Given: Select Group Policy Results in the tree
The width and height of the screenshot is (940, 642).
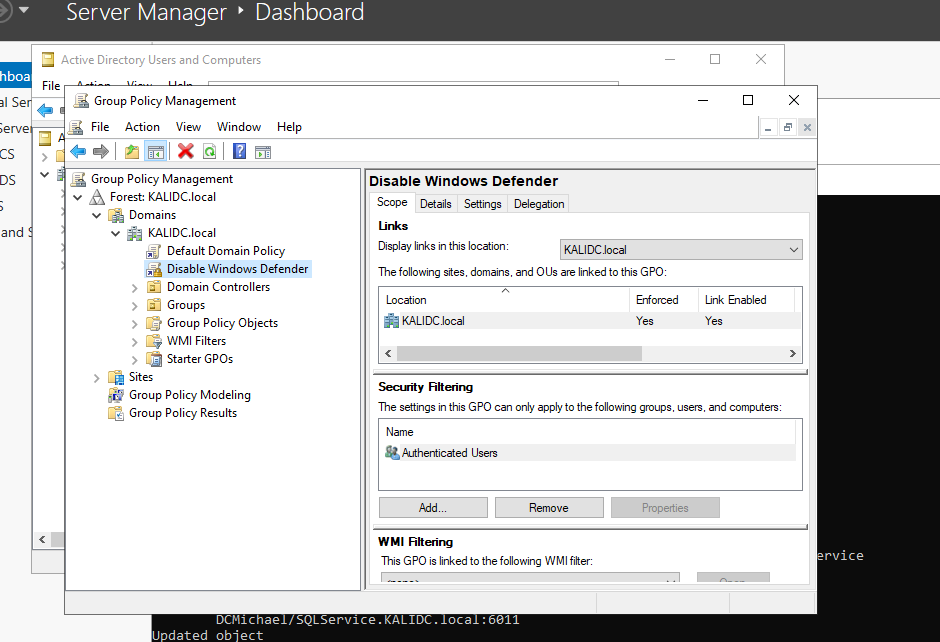Looking at the screenshot, I should click(183, 413).
